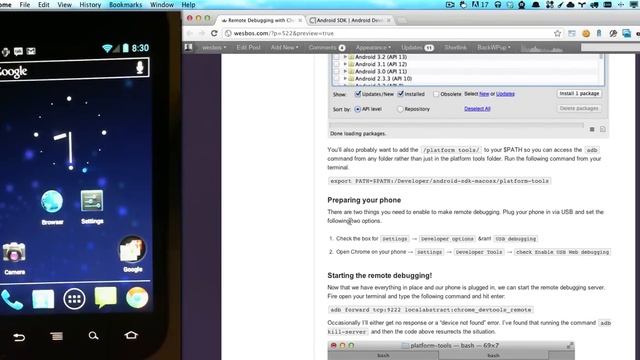Click the wrench-shaped extension icon in Chrome toolbar
The height and width of the screenshot is (360, 640).
(x=613, y=33)
